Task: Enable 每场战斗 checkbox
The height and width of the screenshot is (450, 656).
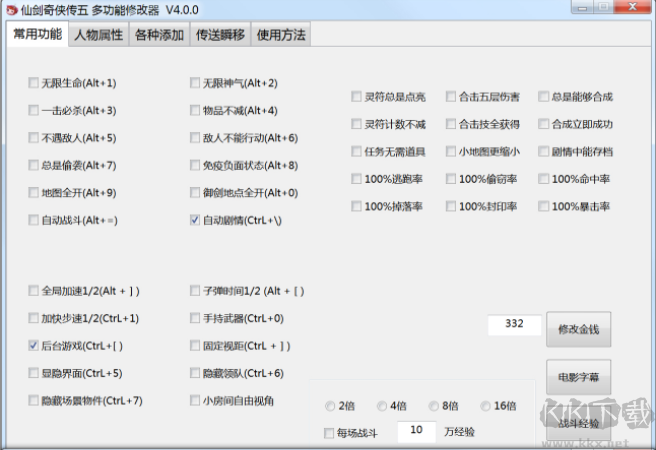Action: pyautogui.click(x=329, y=433)
